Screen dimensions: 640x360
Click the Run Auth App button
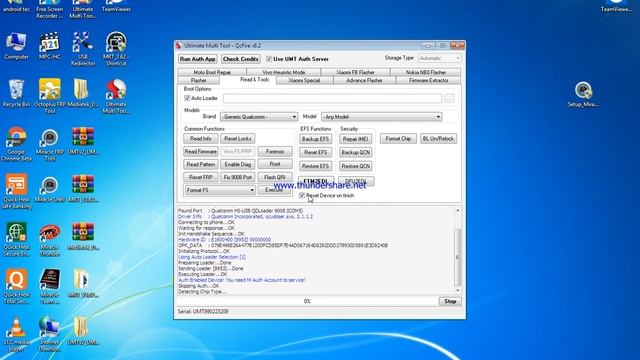[x=198, y=59]
